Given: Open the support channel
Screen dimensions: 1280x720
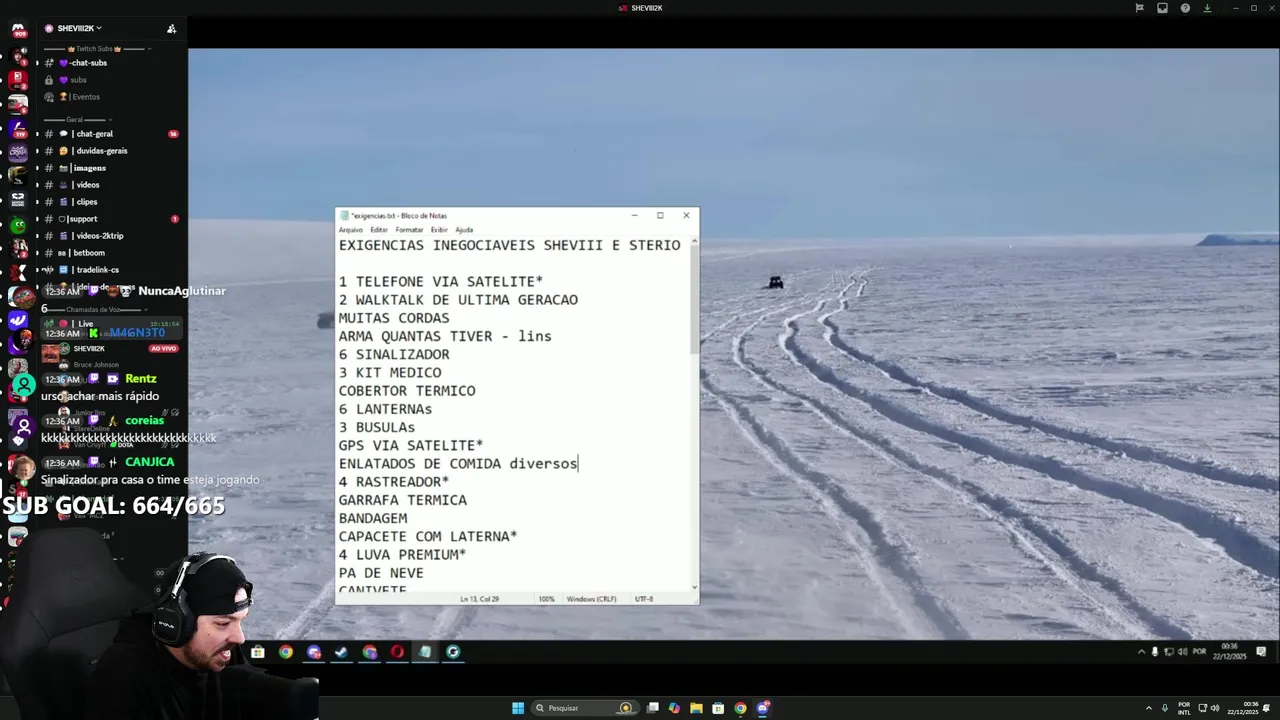Looking at the screenshot, I should pos(112,219).
